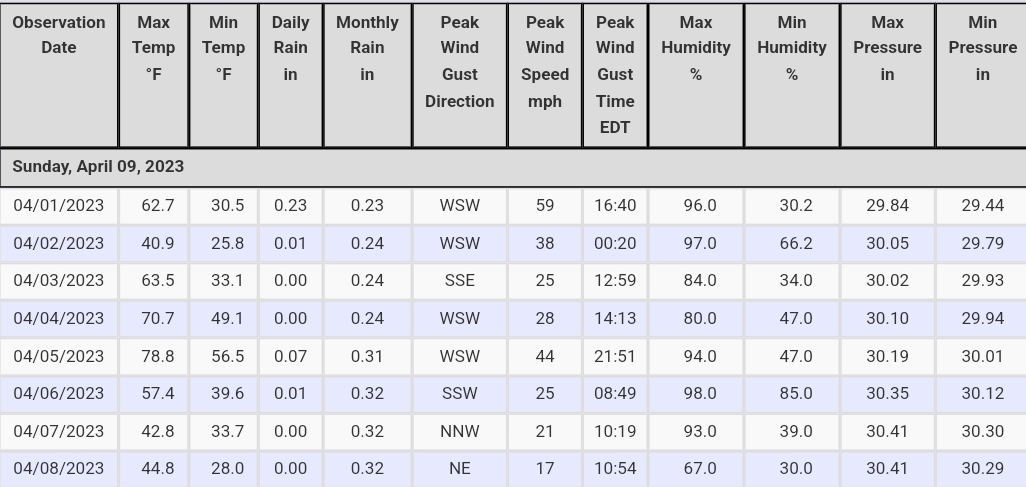Select the 30.35 max pressure cell
1026x487 pixels.
point(887,393)
